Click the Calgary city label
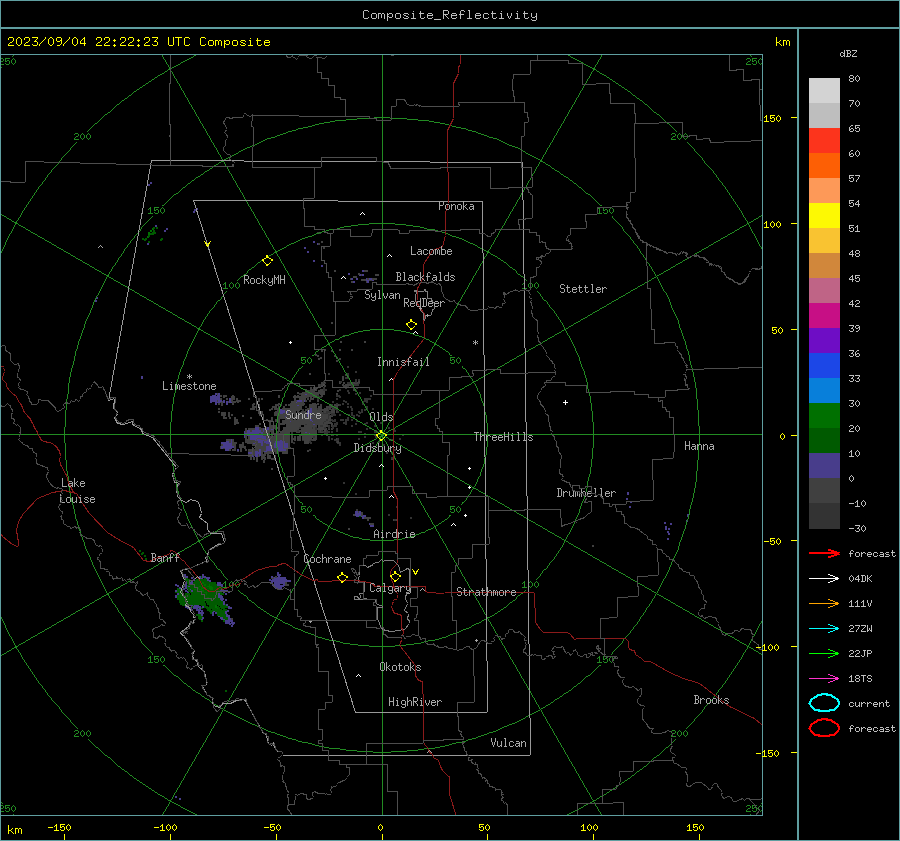 point(390,588)
